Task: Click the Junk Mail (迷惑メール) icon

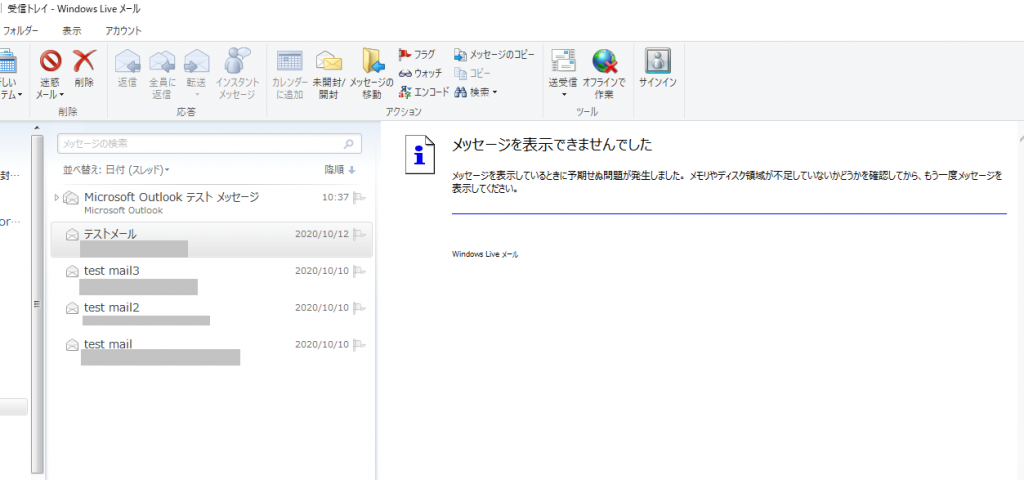Action: click(50, 61)
